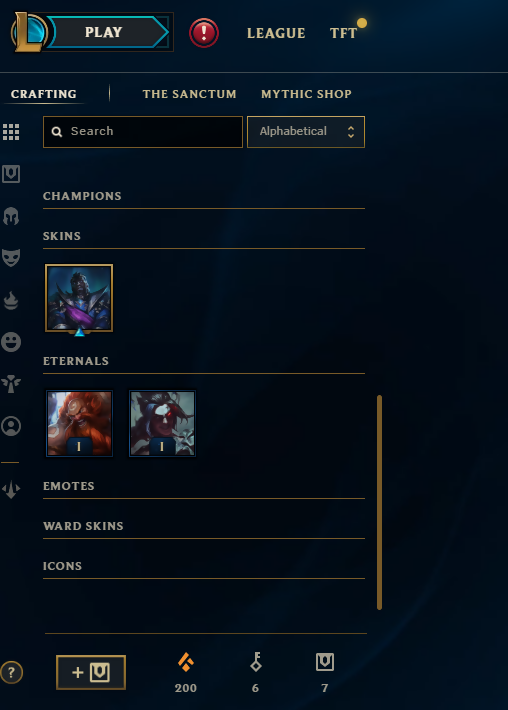Filter loot by ward skins icon
The image size is (508, 710).
(x=11, y=384)
